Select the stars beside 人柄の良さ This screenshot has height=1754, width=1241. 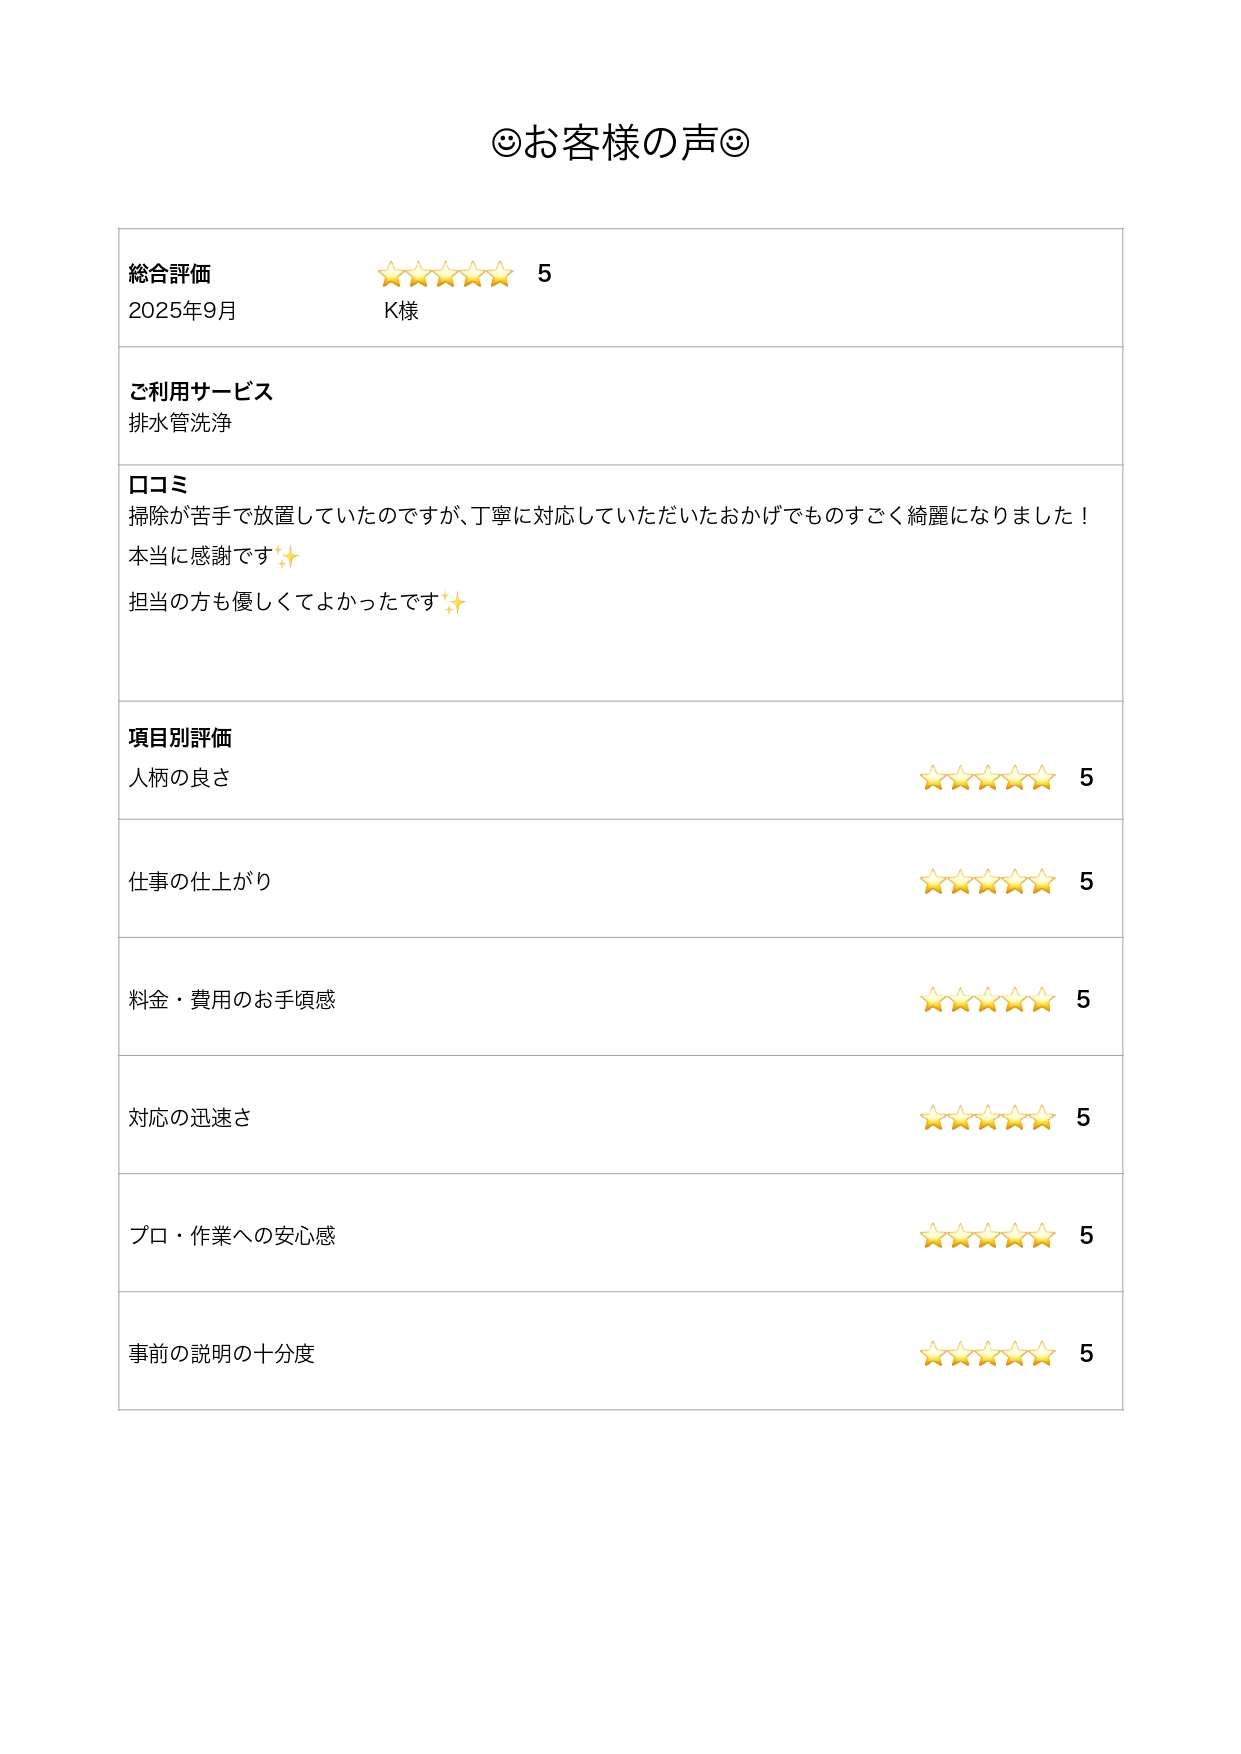coord(987,778)
